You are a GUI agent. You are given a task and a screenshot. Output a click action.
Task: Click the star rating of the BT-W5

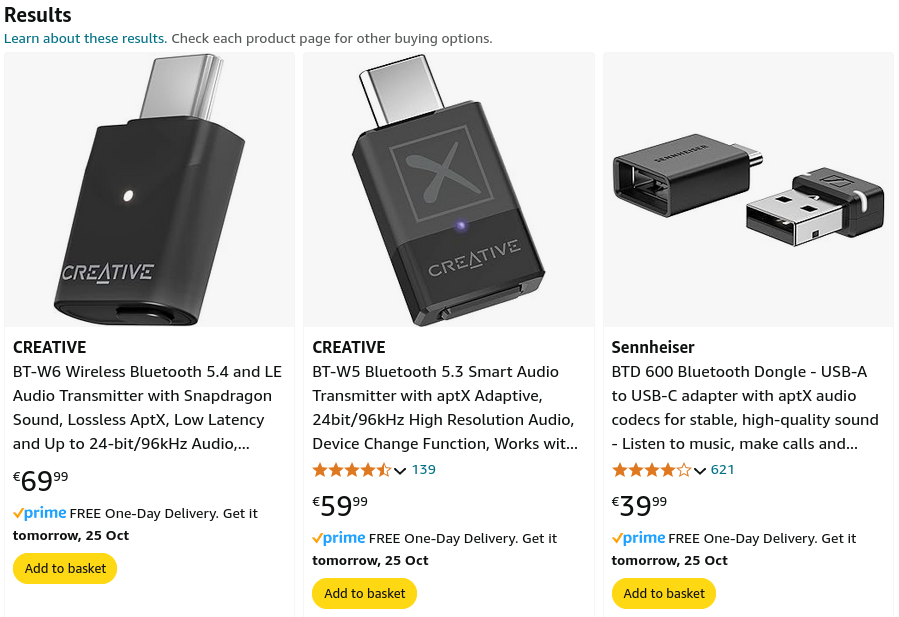coord(352,469)
